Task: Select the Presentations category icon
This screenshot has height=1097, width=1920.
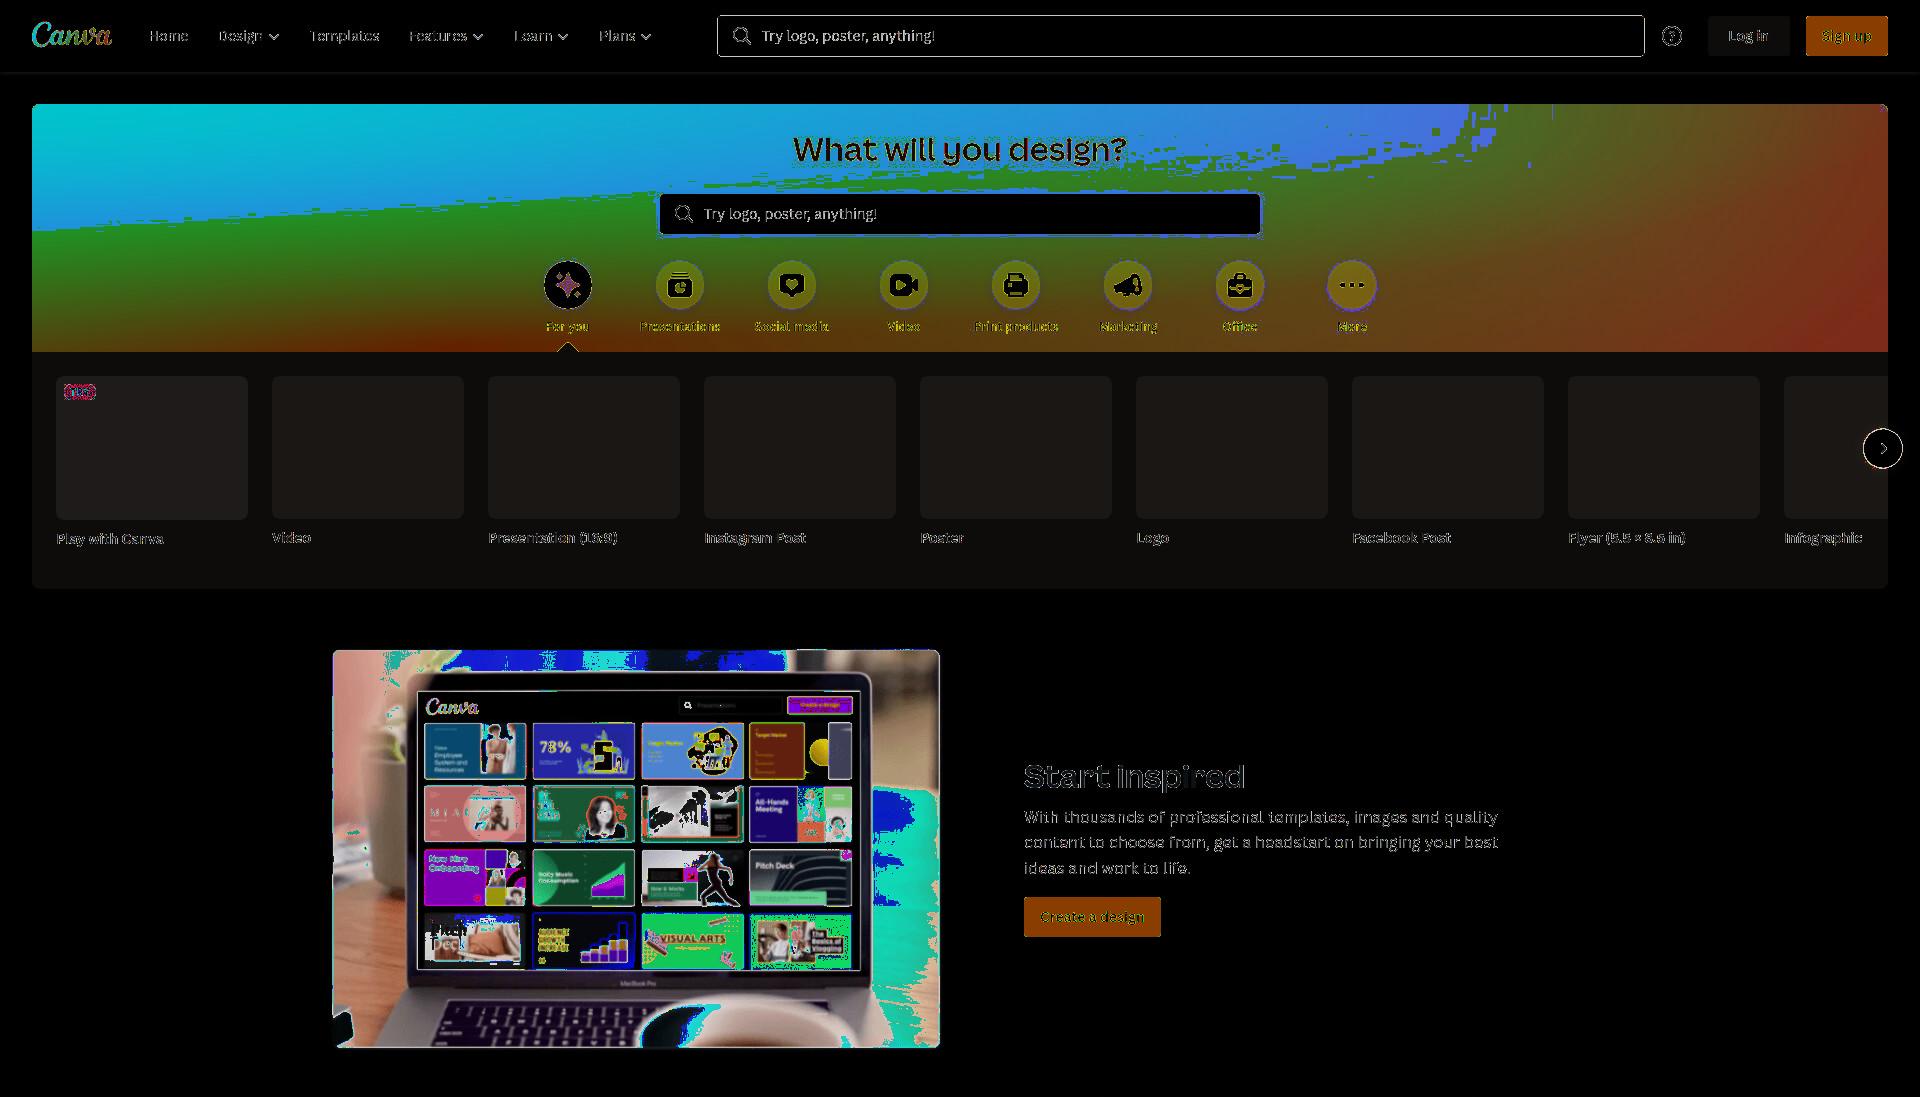Action: [x=680, y=285]
